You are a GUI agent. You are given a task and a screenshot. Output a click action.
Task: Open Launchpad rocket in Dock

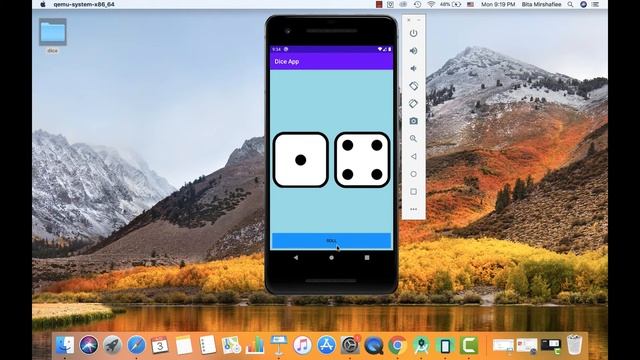point(112,345)
